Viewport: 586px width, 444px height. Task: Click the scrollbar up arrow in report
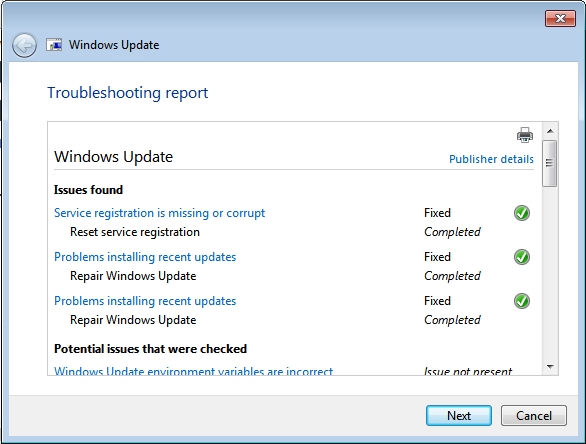550,131
